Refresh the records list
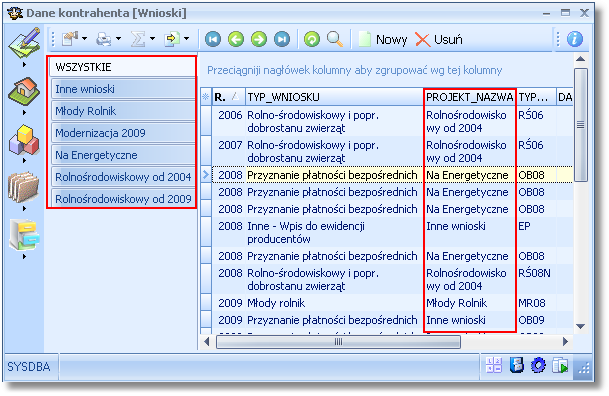 coord(312,39)
